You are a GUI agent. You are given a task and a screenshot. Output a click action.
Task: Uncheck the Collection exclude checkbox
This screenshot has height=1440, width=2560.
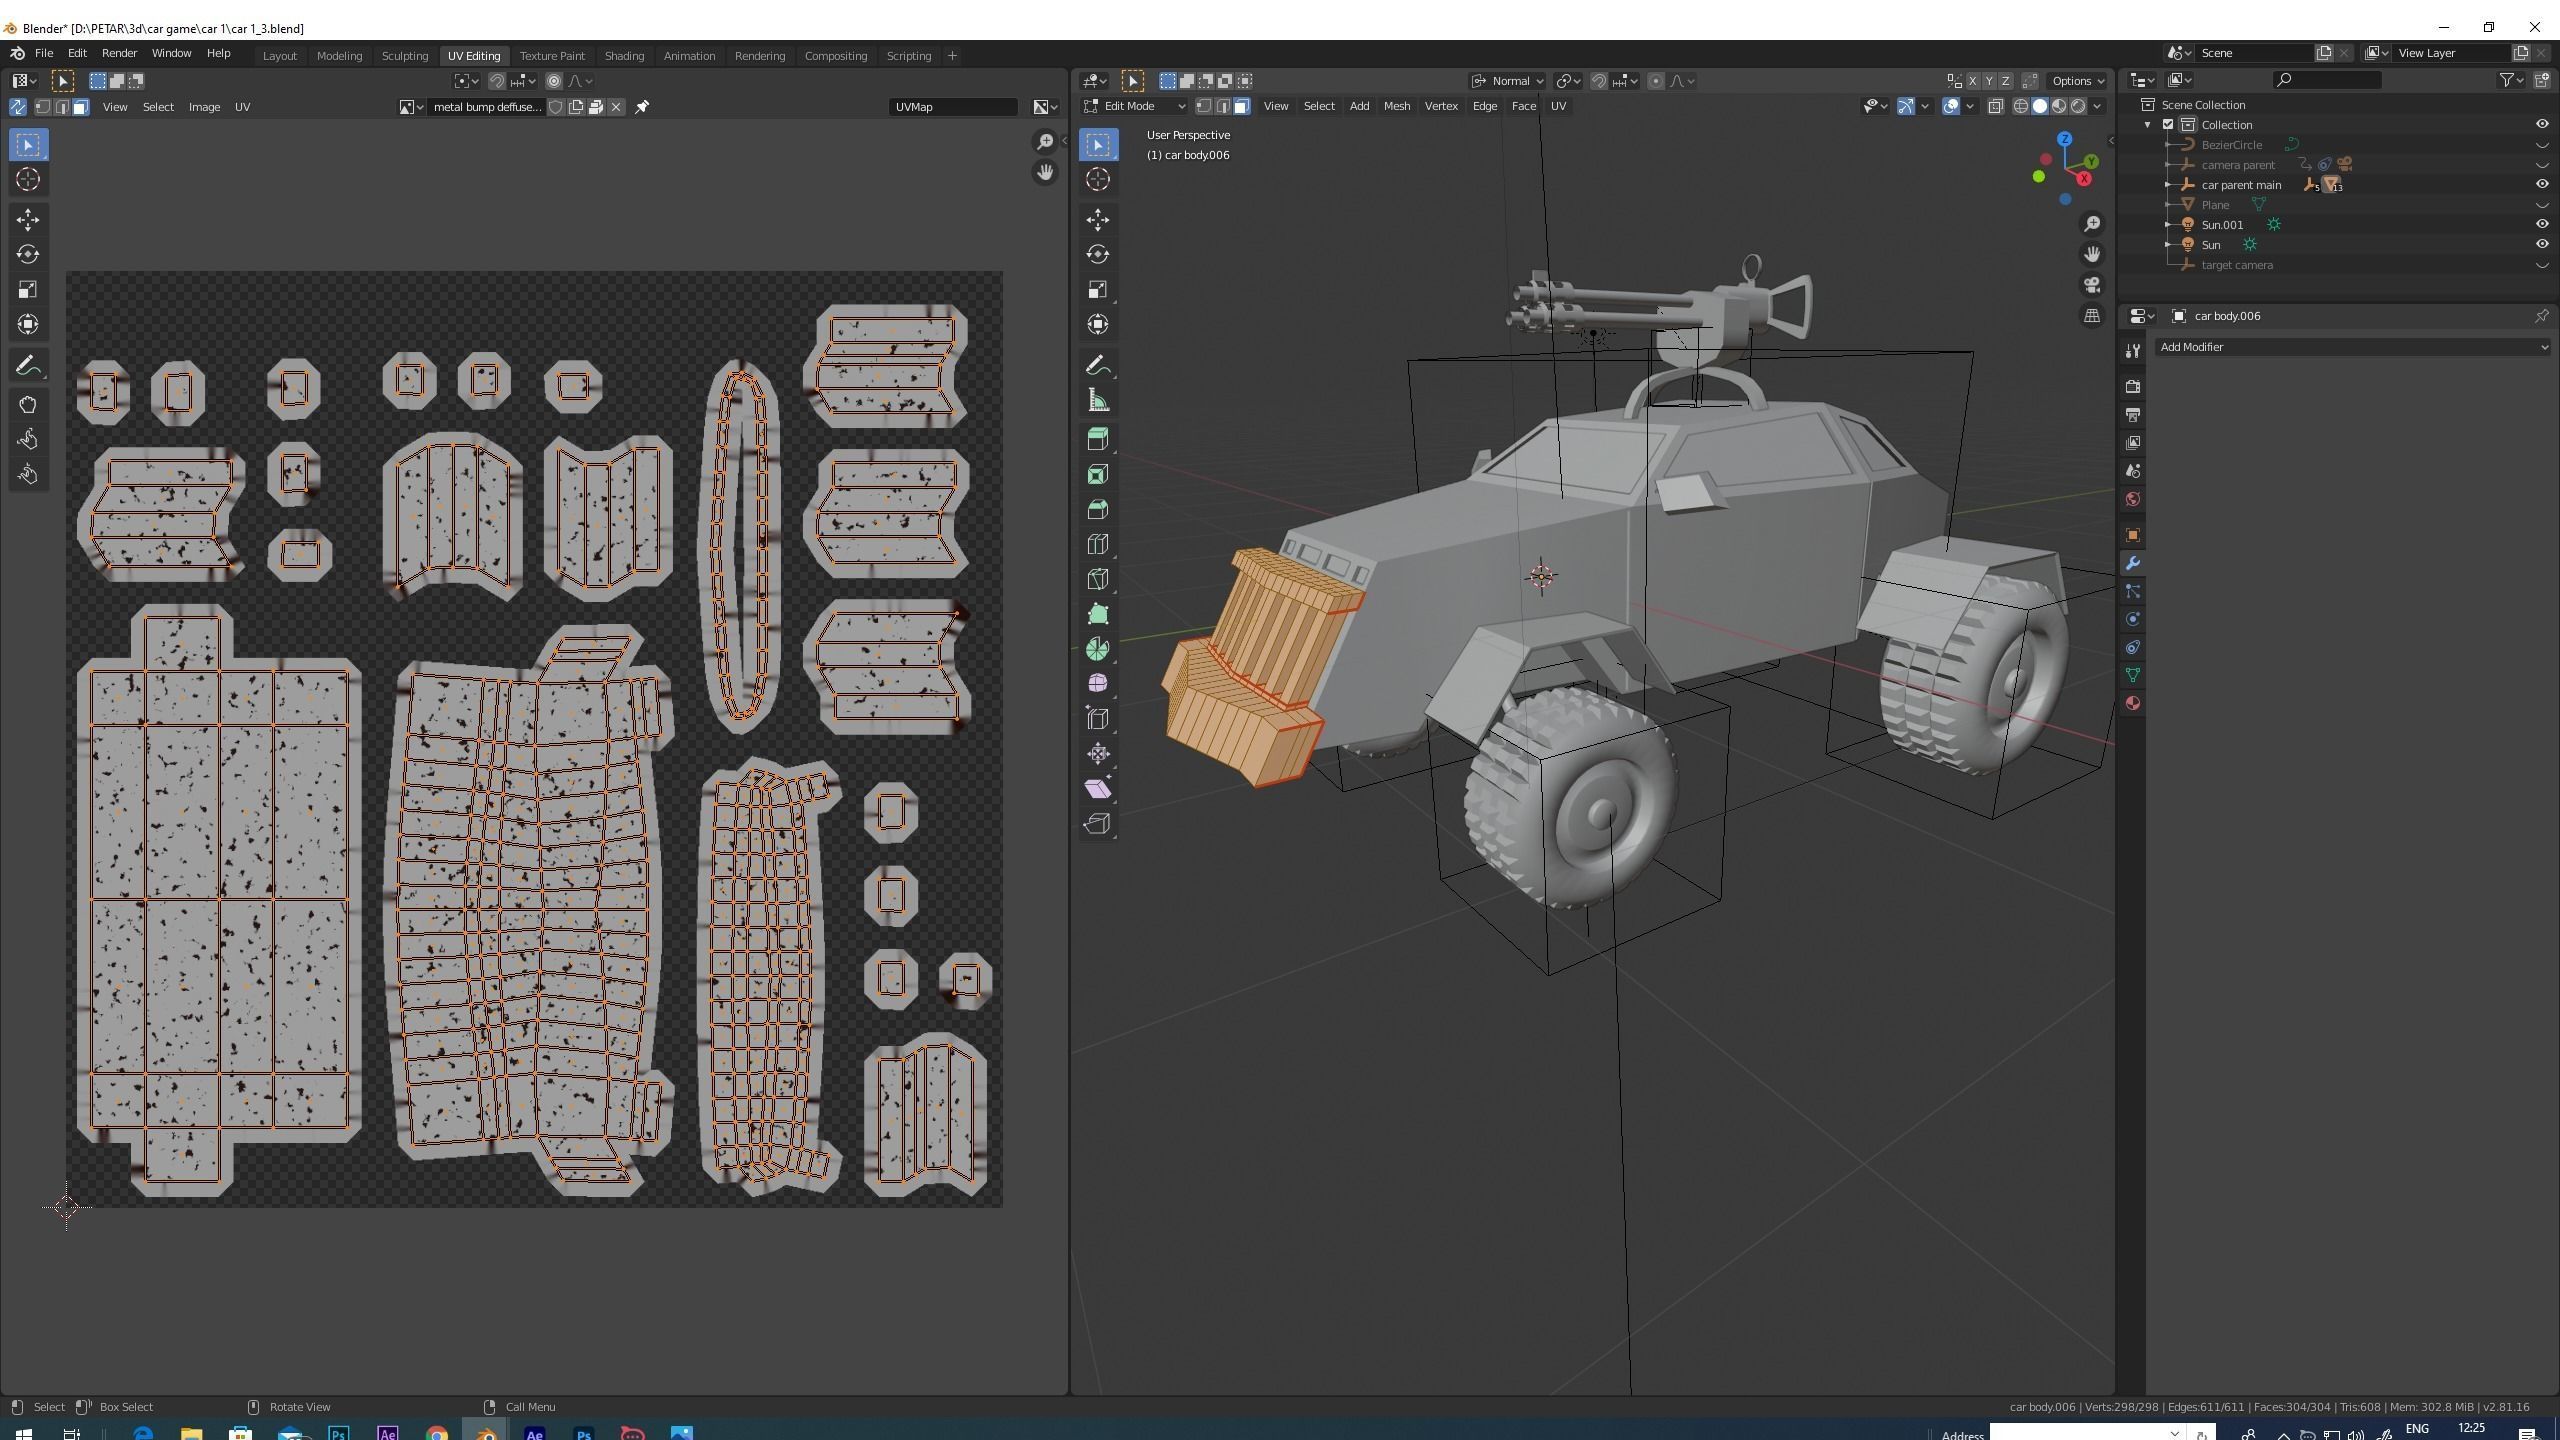(x=2168, y=124)
